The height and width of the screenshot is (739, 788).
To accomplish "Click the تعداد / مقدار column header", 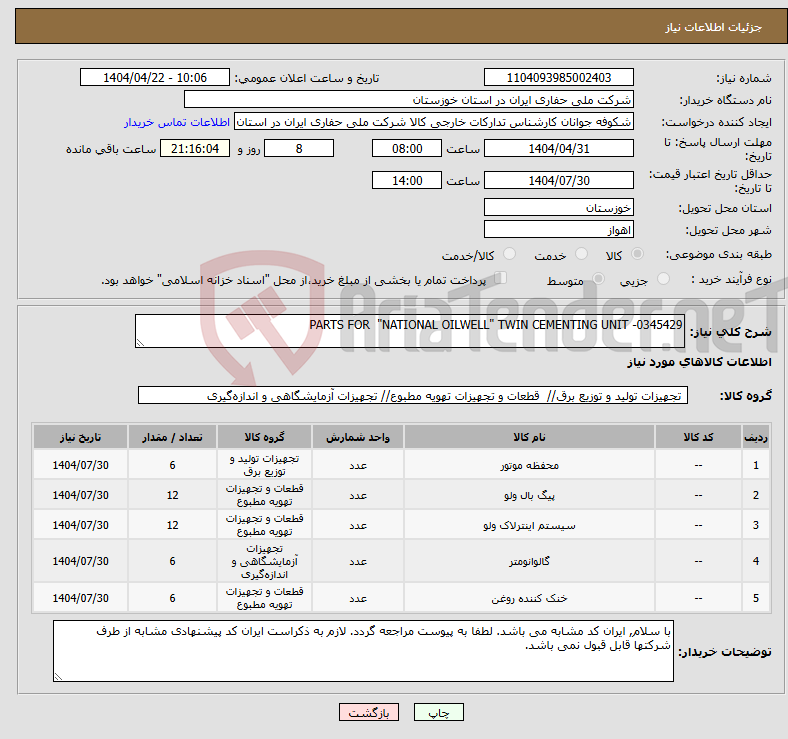I will pyautogui.click(x=172, y=437).
